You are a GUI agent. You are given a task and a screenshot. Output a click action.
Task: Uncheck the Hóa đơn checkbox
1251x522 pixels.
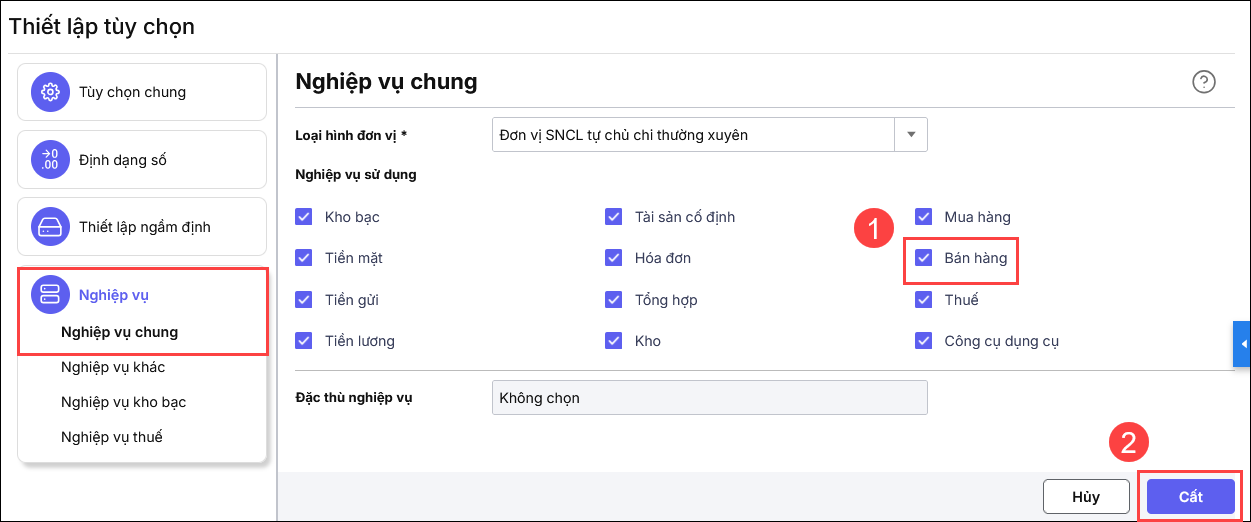tap(614, 259)
